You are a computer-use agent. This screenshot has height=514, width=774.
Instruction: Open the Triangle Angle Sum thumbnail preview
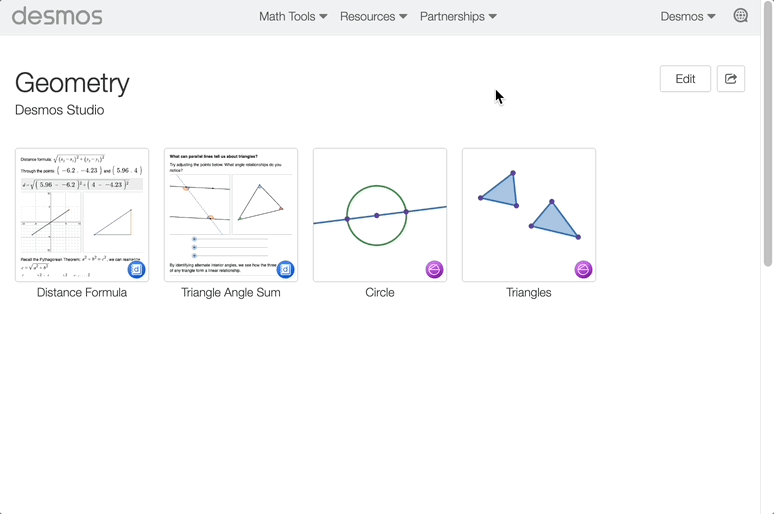231,215
